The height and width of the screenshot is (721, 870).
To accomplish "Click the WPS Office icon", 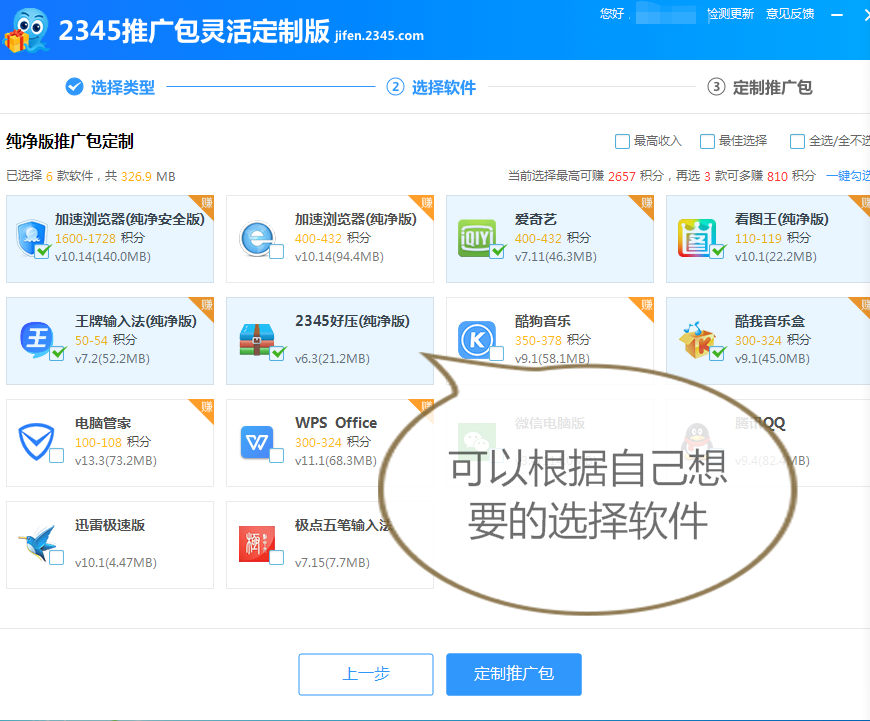I will (256, 442).
